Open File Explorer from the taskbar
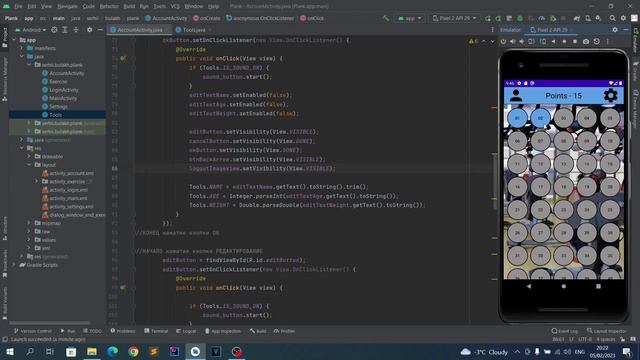 pyautogui.click(x=92, y=351)
